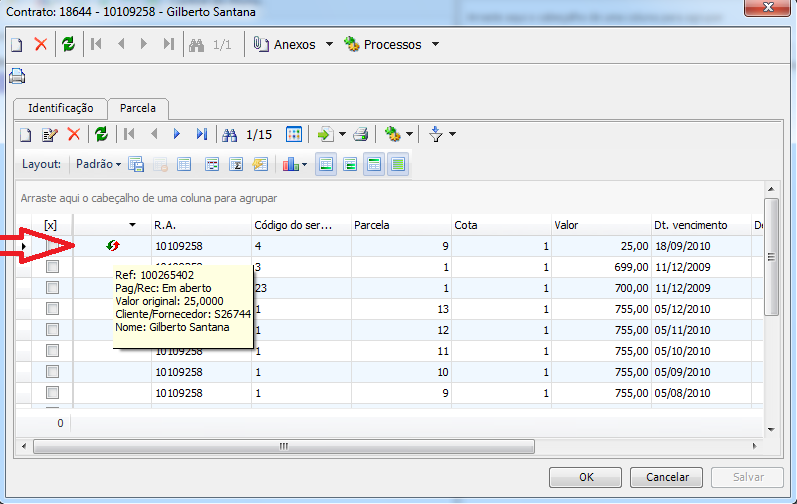
Task: Open the bar chart icon
Action: pos(291,164)
